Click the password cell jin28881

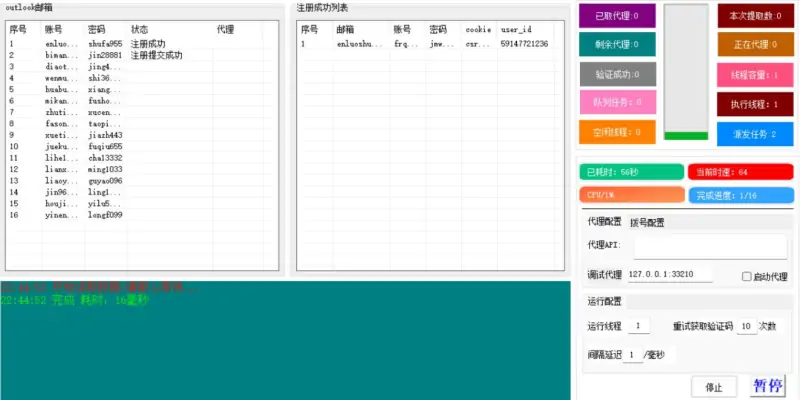tap(105, 55)
